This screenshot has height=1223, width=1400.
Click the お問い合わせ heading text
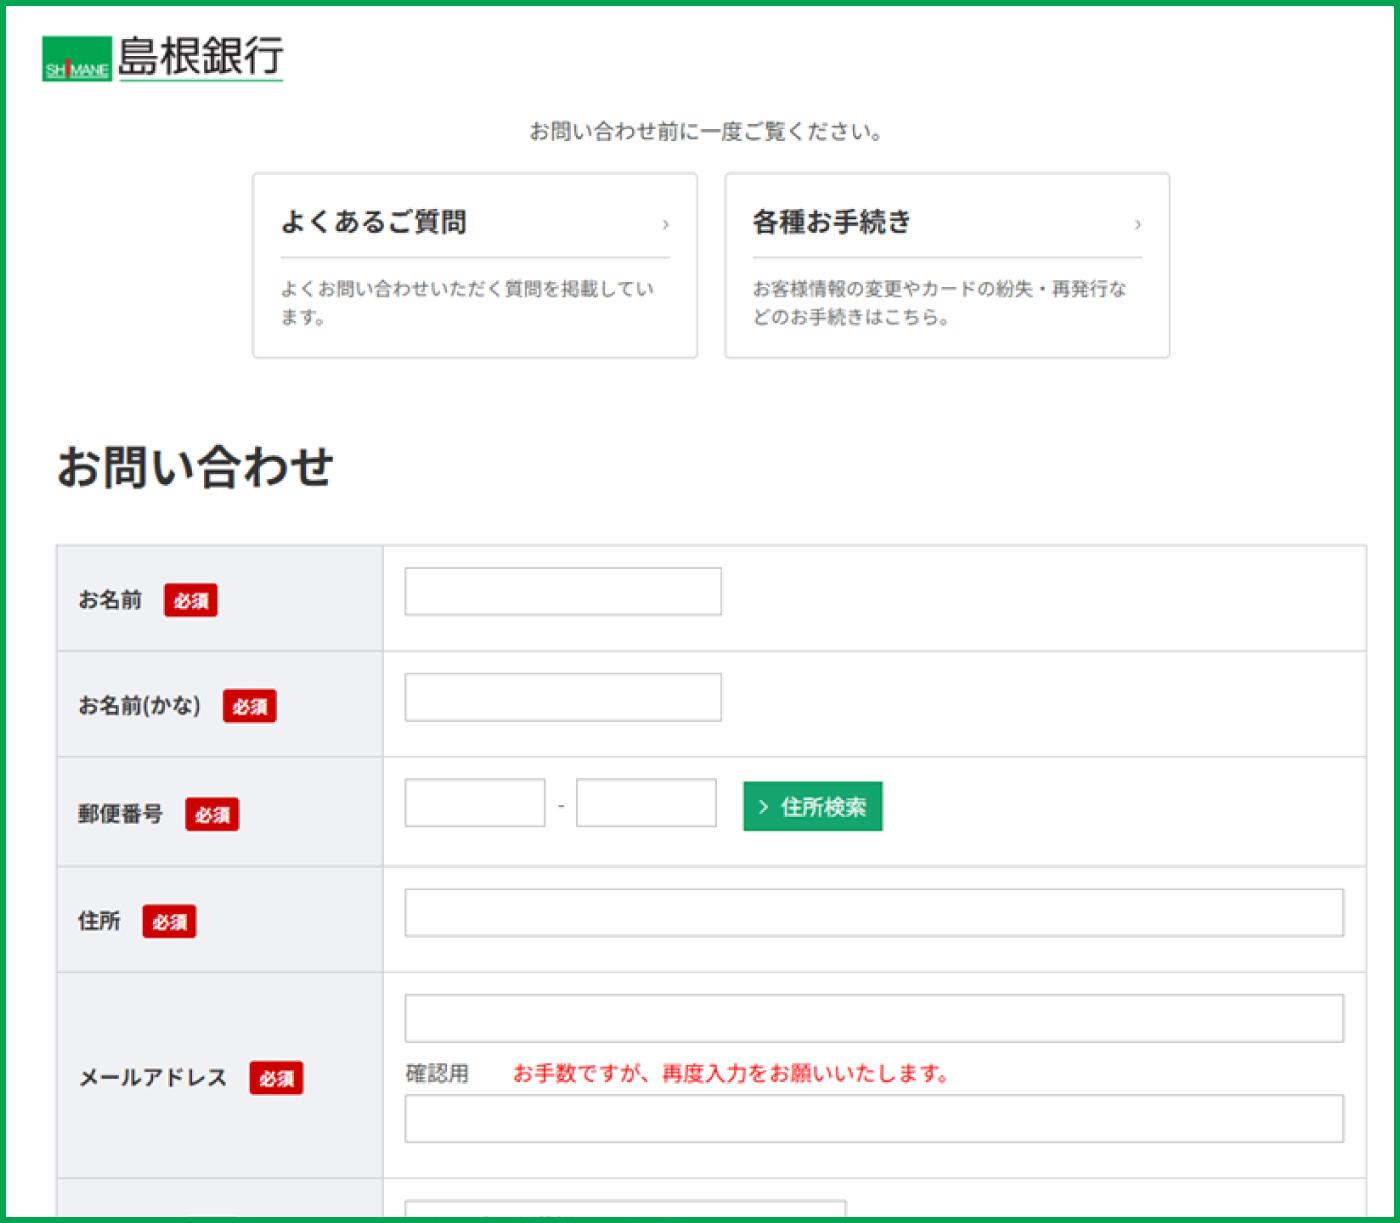pos(195,467)
